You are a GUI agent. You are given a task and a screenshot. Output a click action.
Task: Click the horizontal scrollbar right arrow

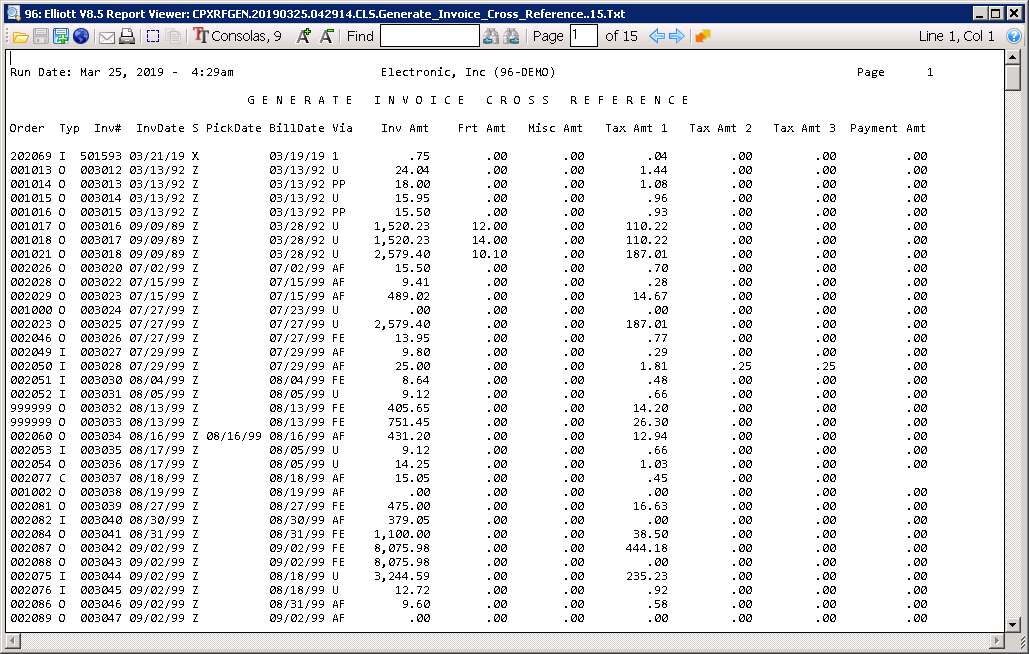point(998,640)
